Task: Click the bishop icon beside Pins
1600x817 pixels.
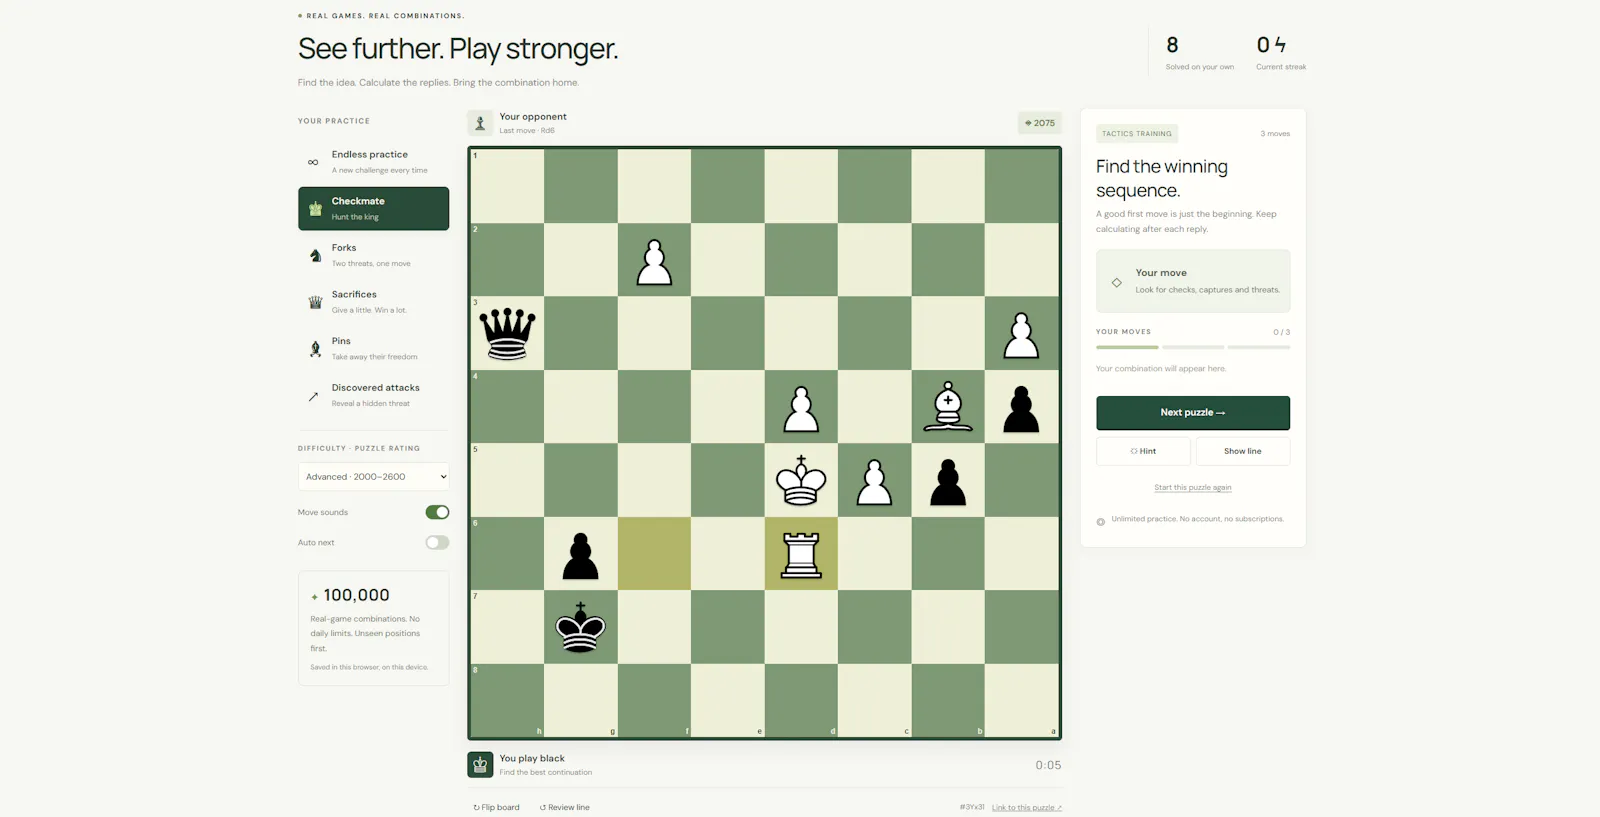Action: point(315,349)
